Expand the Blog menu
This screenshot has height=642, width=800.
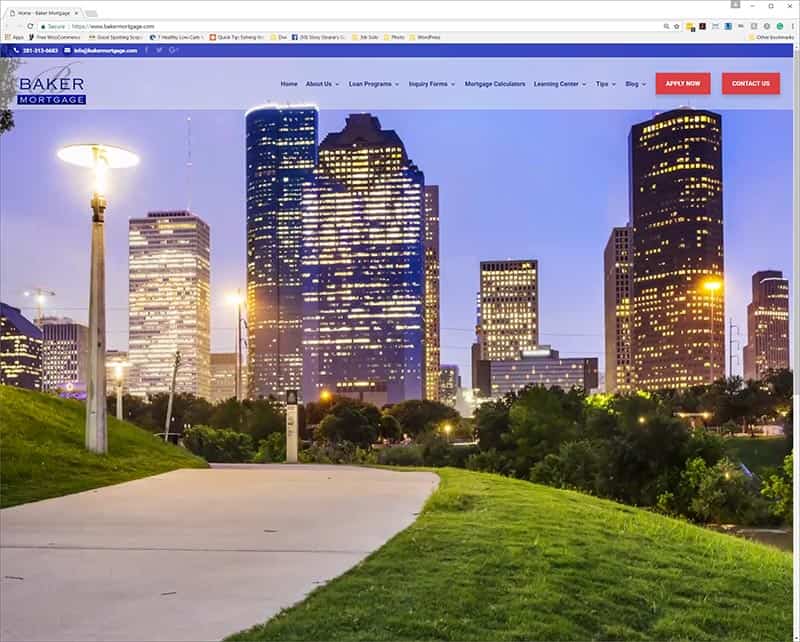[636, 84]
